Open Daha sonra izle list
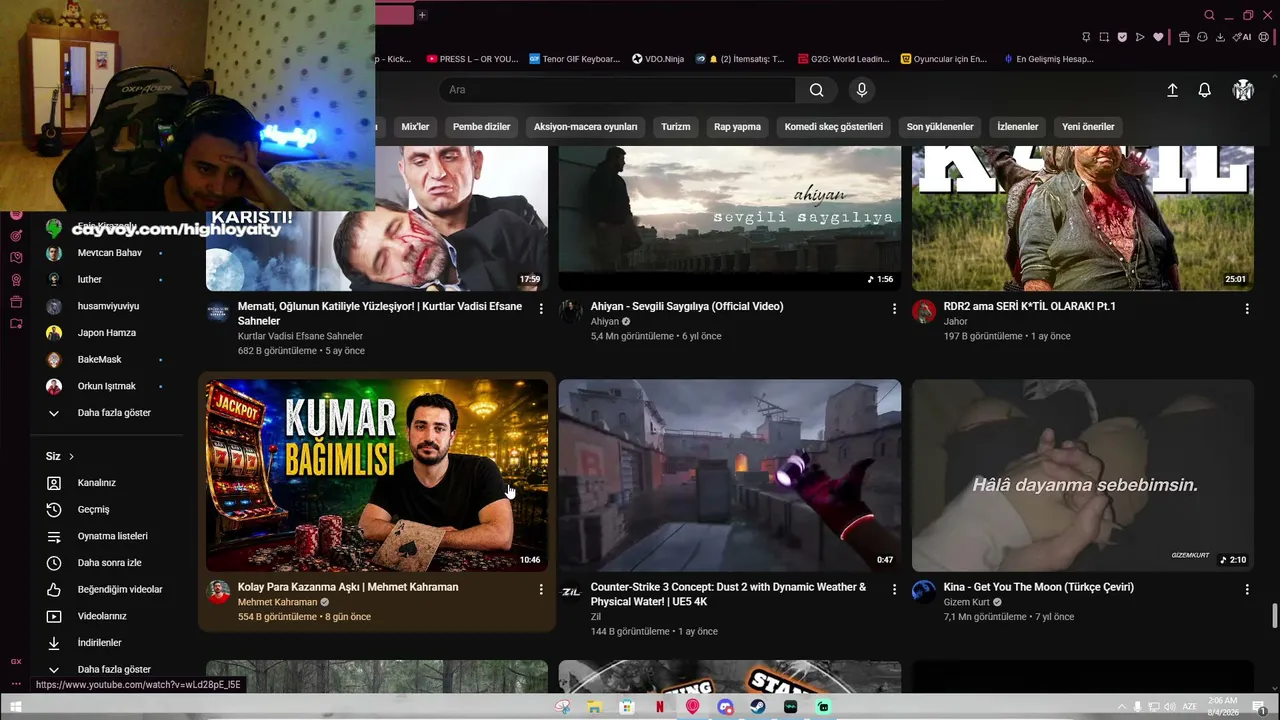 (109, 563)
